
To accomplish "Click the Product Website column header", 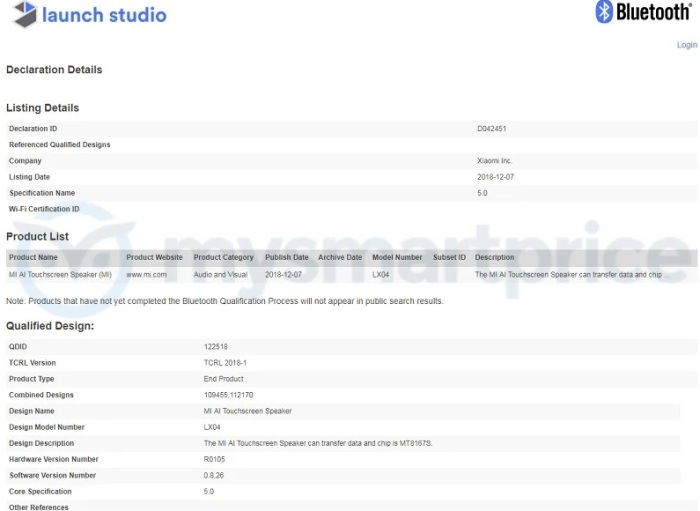I will click(x=154, y=257).
